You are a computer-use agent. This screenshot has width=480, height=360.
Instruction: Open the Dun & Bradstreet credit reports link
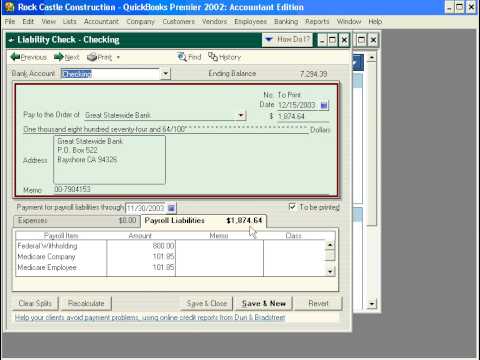pos(150,318)
